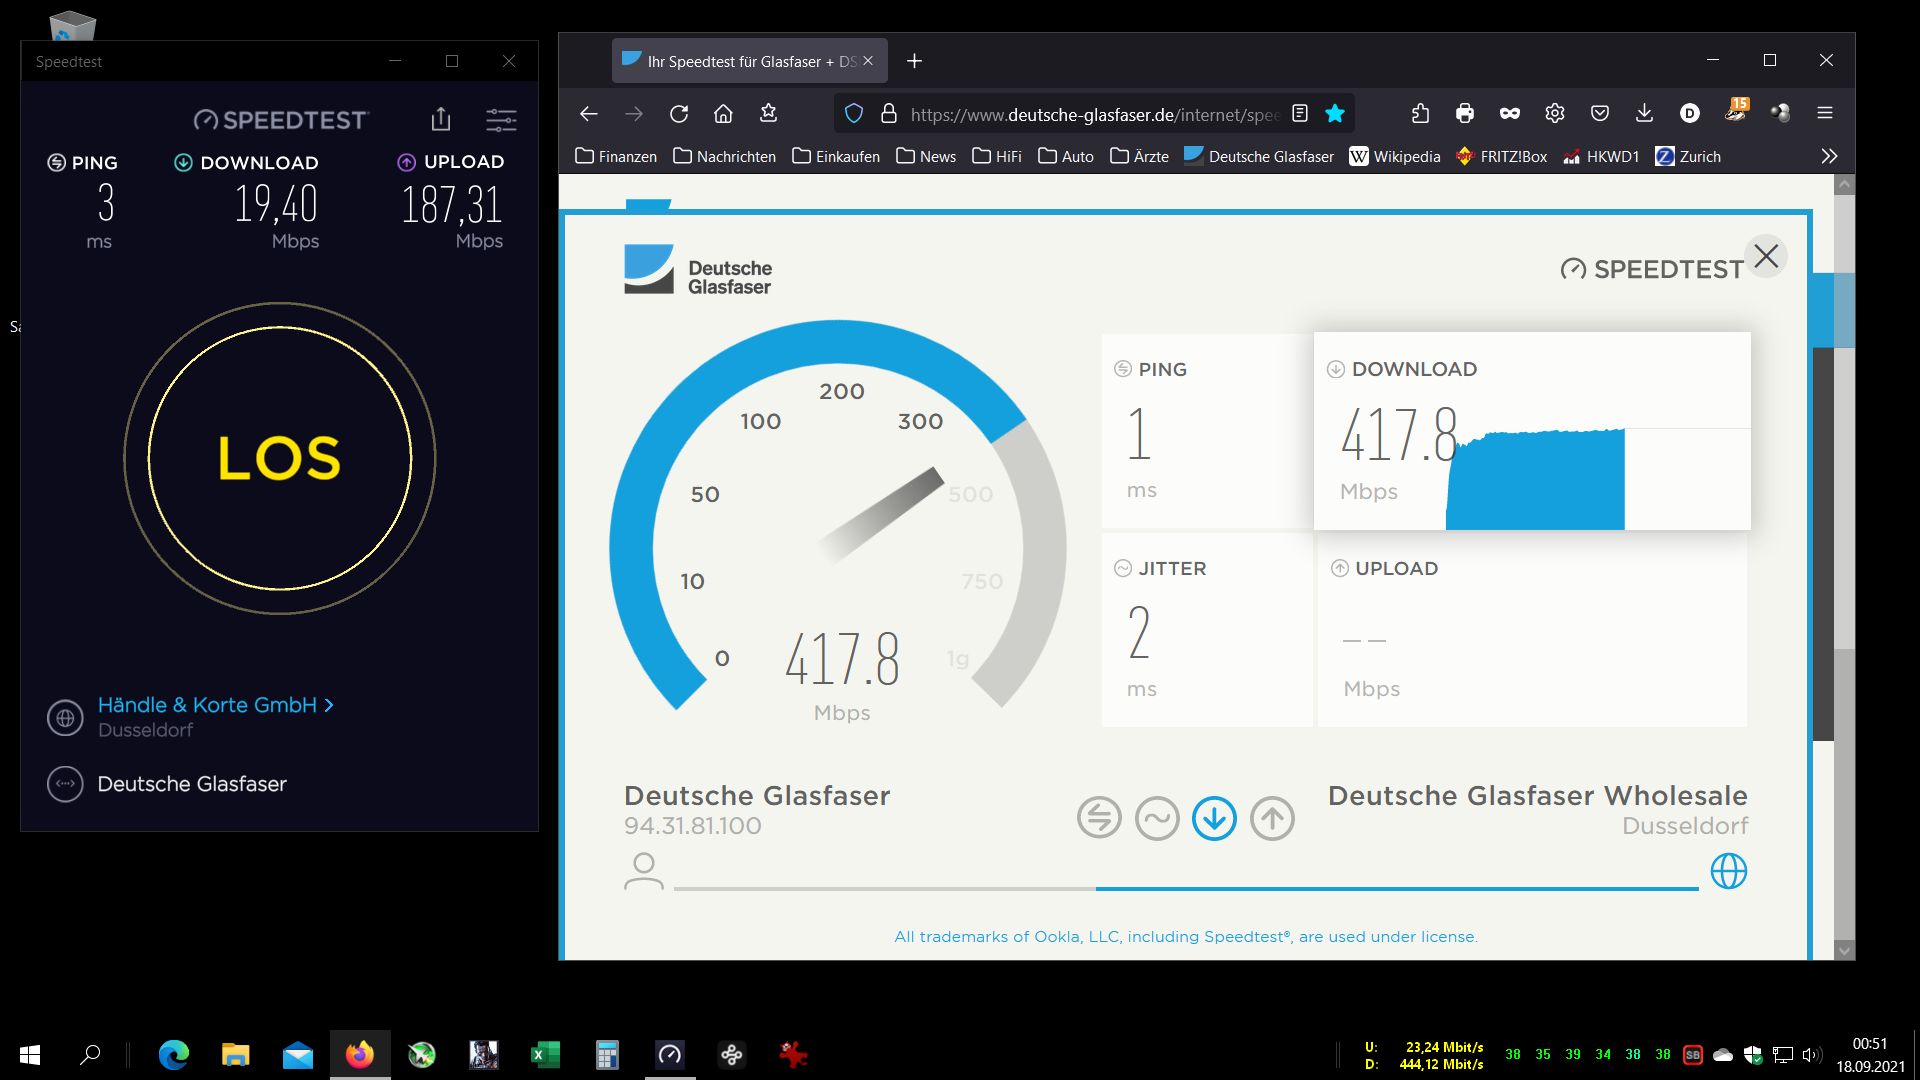Expand the Ärzte bookmark folder

[1139, 156]
